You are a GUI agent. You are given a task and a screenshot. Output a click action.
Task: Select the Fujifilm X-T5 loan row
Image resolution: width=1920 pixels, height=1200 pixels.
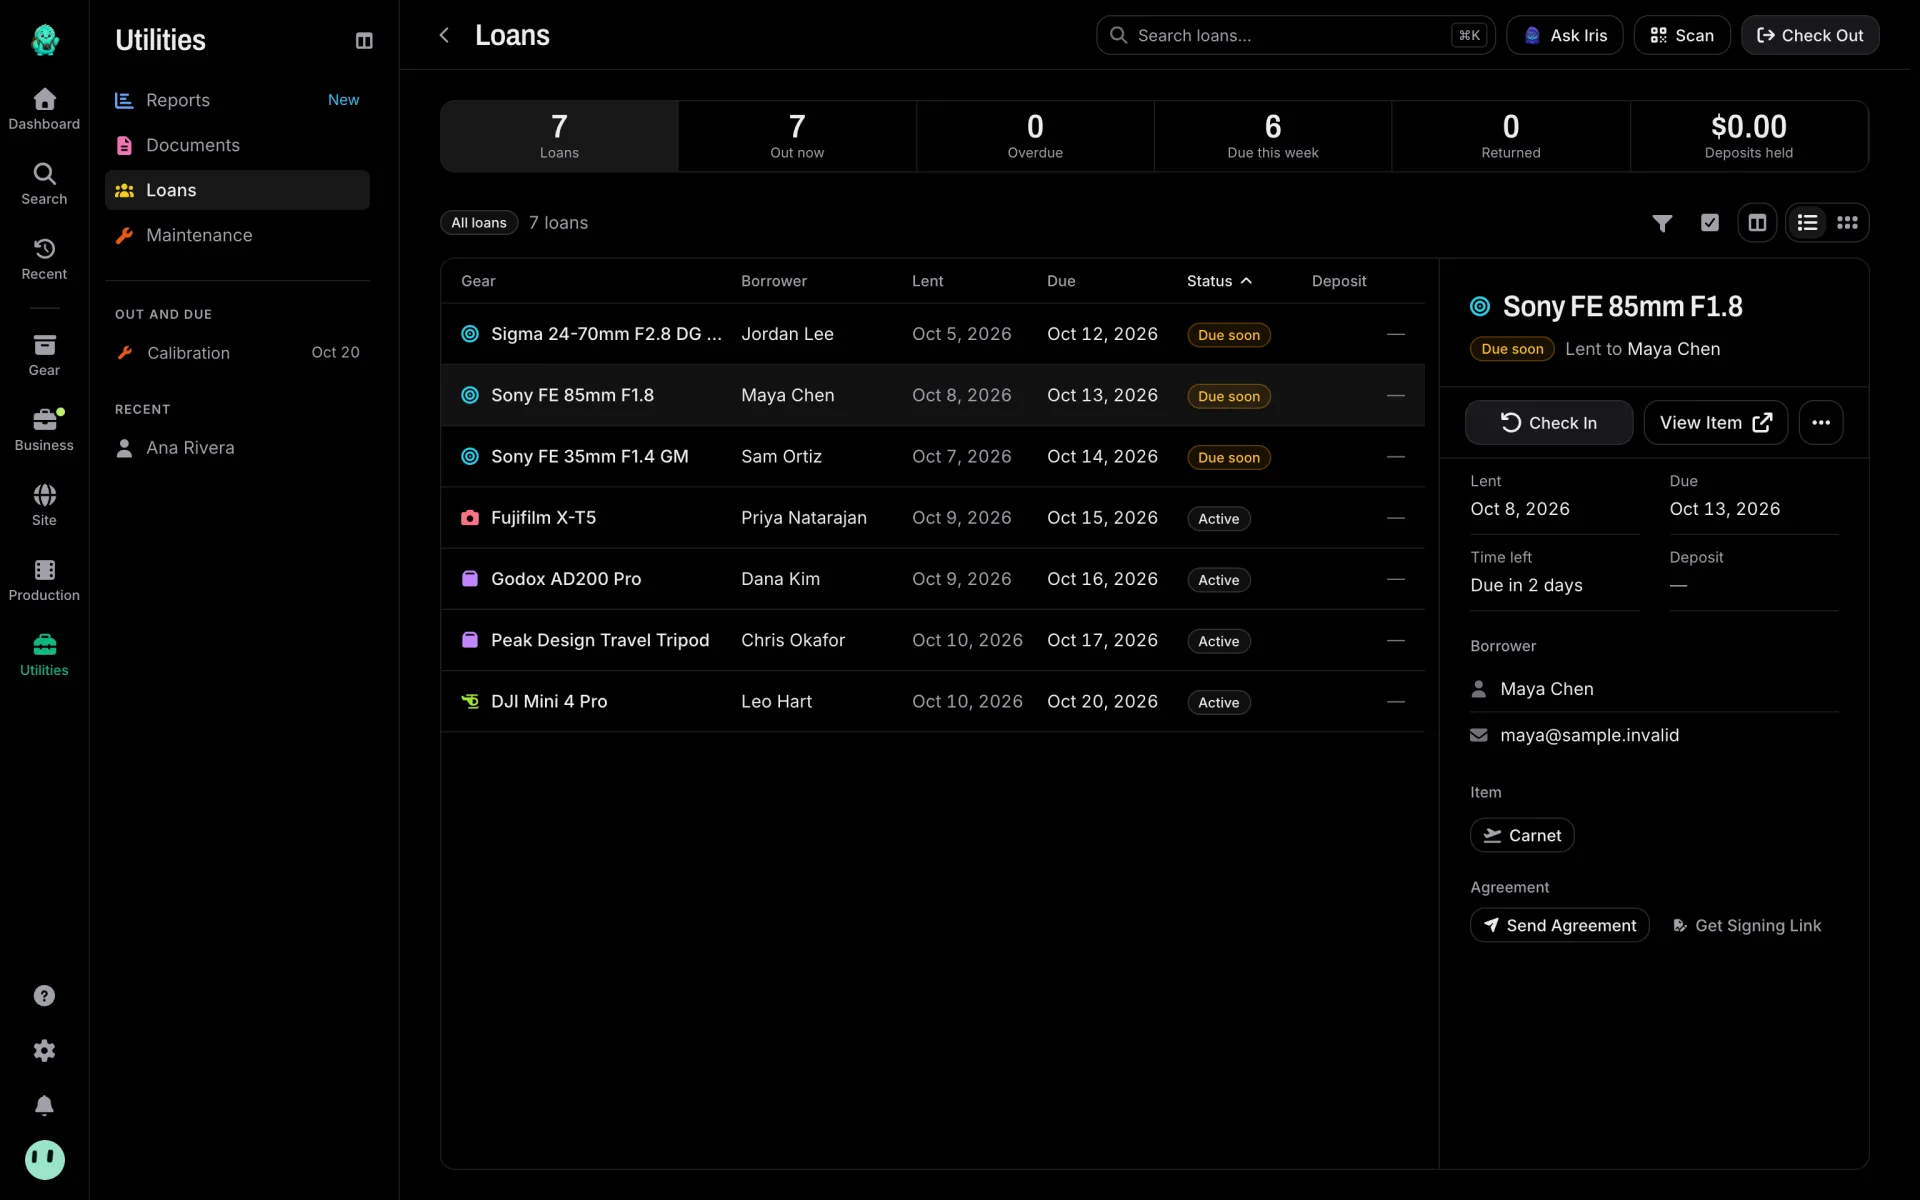tap(932, 518)
